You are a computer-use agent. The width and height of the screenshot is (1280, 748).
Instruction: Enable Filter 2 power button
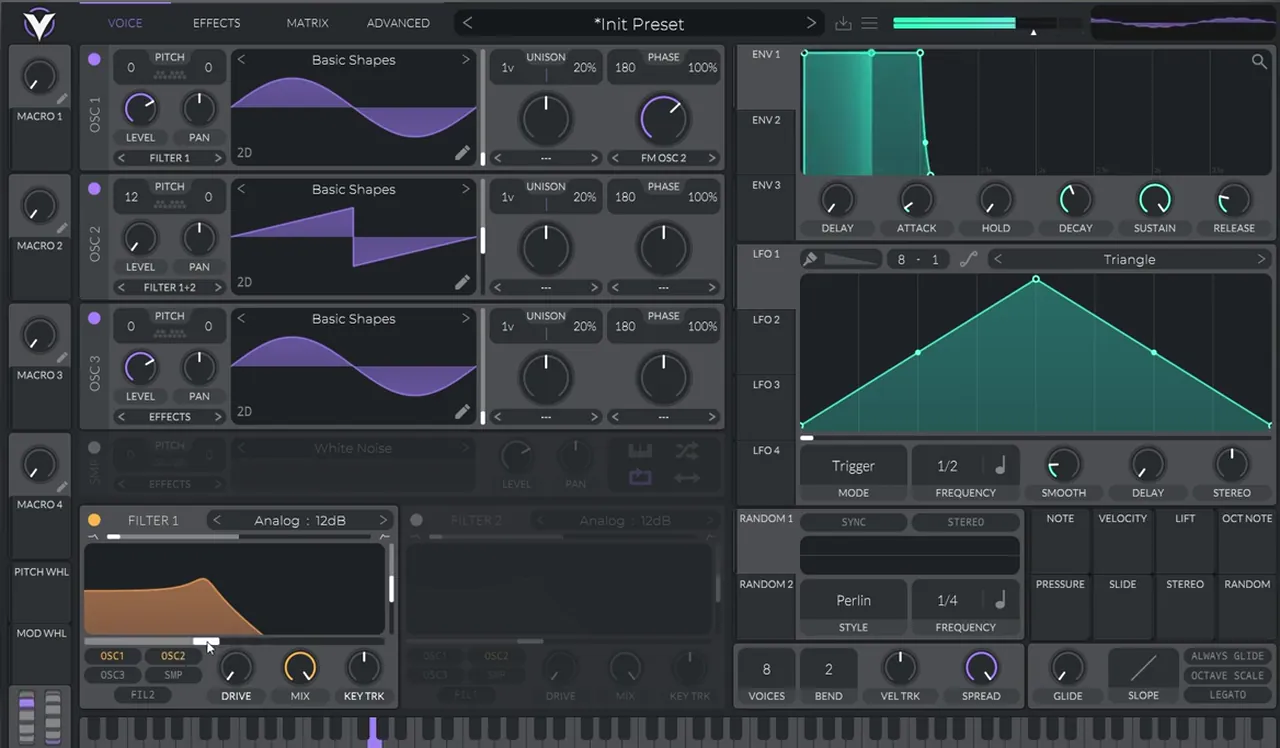coord(416,520)
